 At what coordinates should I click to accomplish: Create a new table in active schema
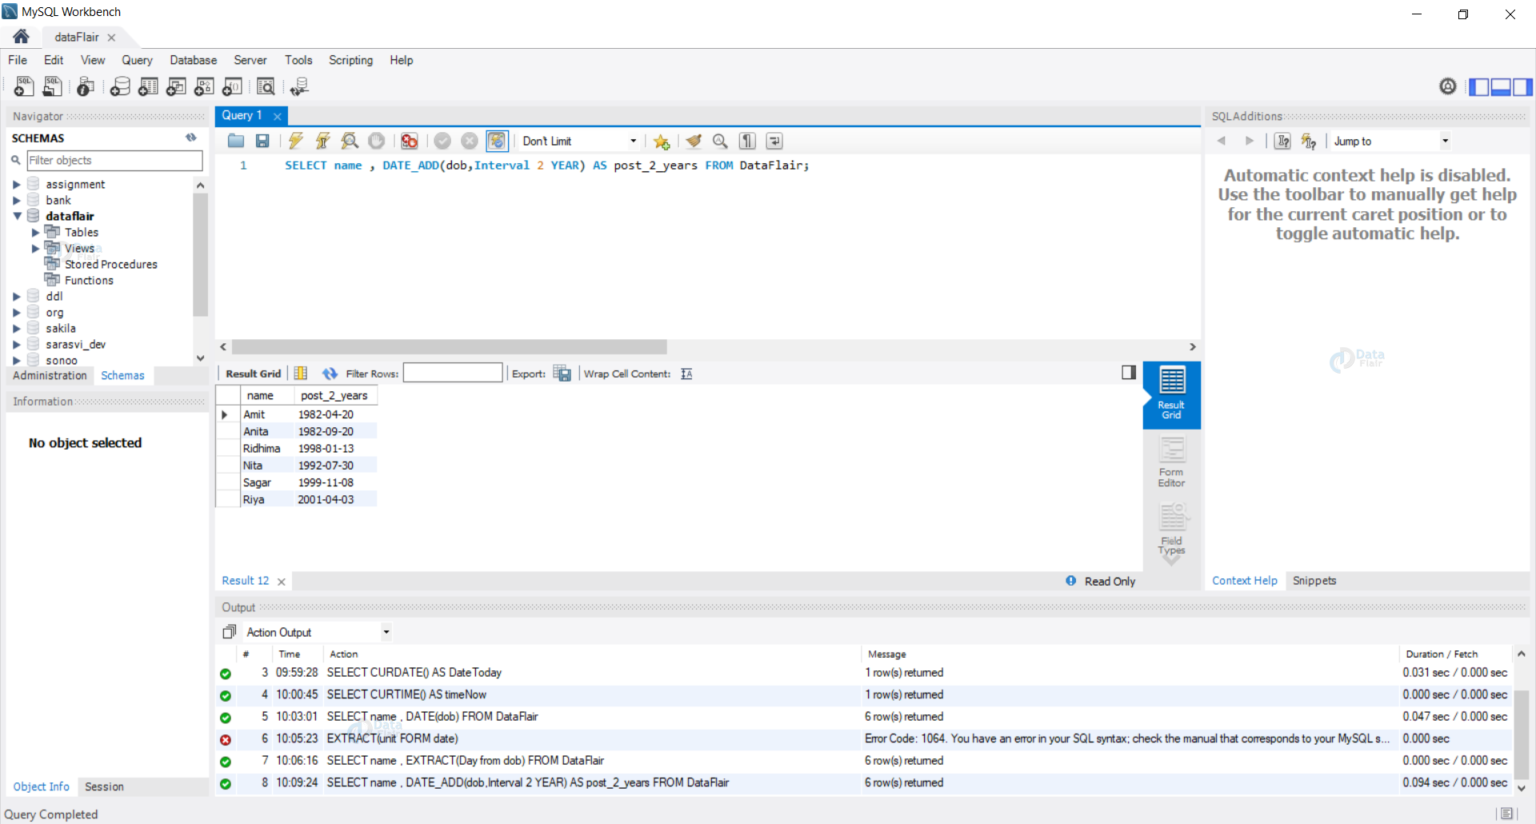click(x=148, y=87)
